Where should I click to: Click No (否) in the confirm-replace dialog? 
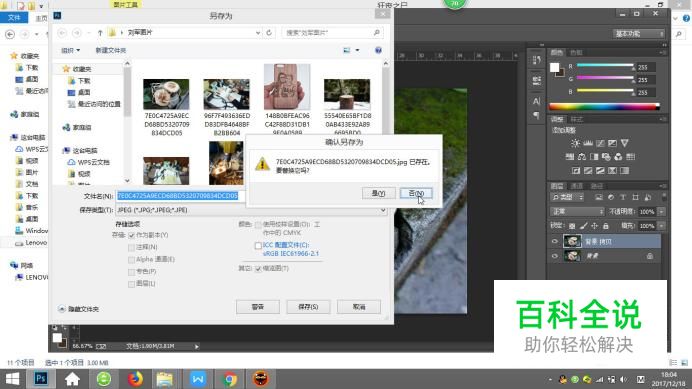[x=416, y=193]
